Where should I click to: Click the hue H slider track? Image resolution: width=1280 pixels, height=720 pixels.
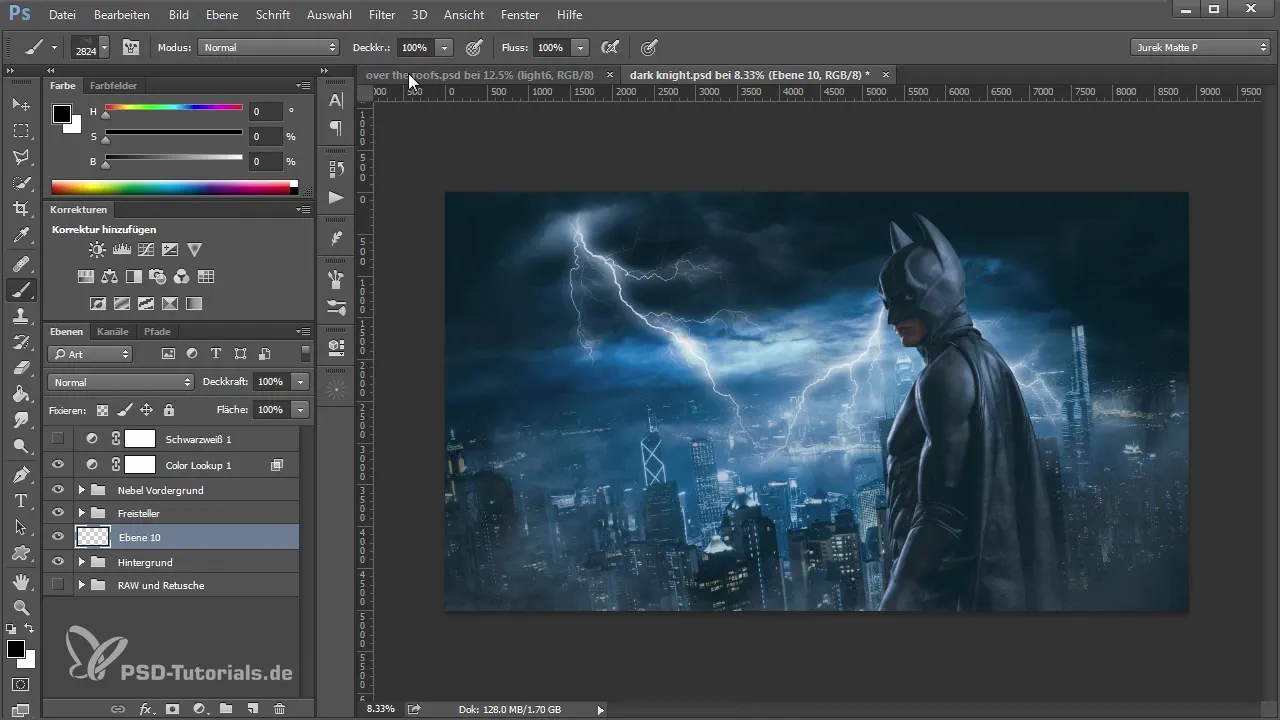pos(174,107)
